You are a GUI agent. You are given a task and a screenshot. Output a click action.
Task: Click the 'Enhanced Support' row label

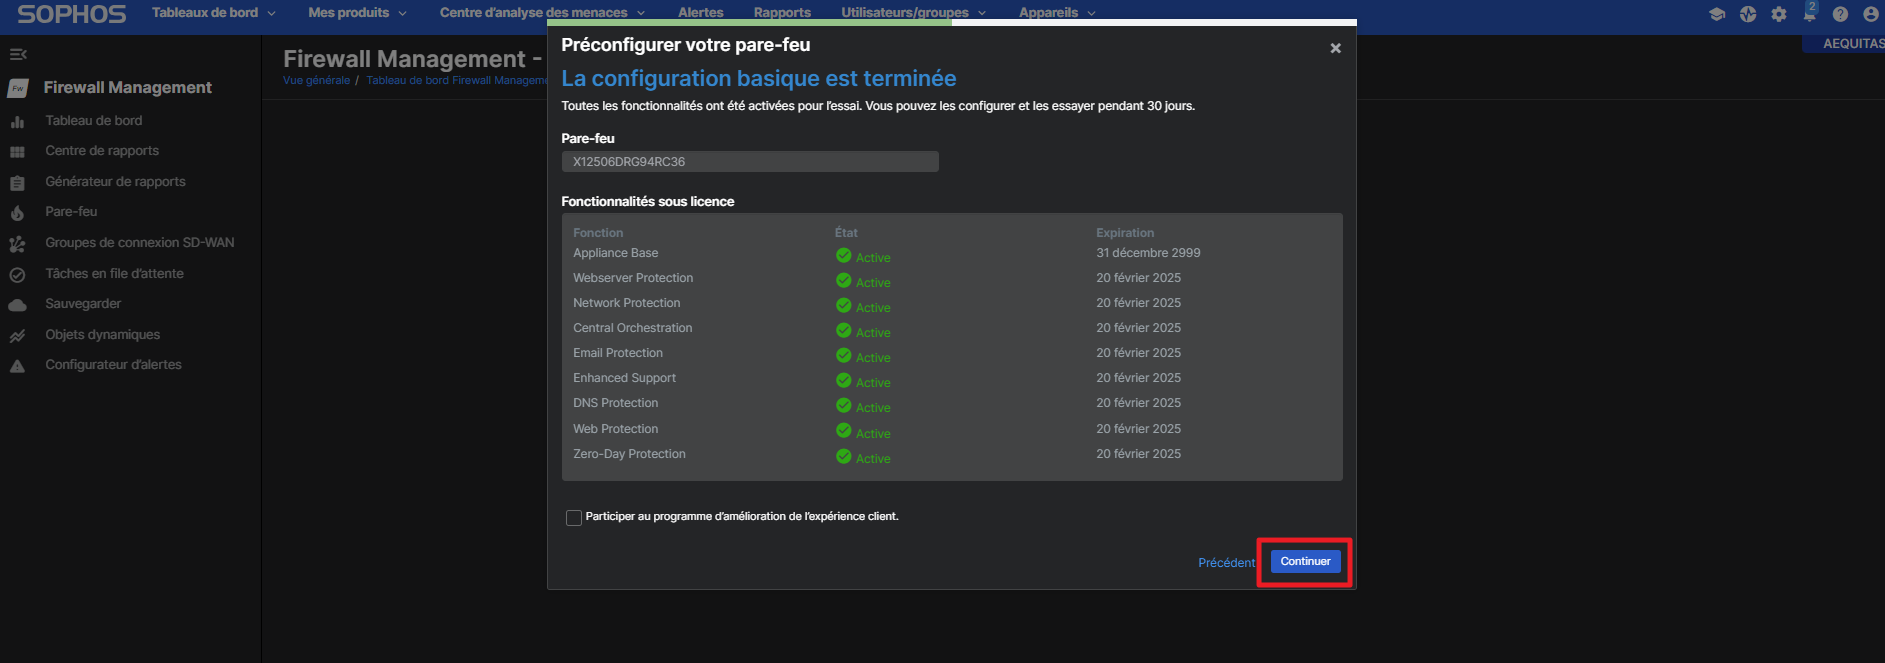[x=625, y=378]
